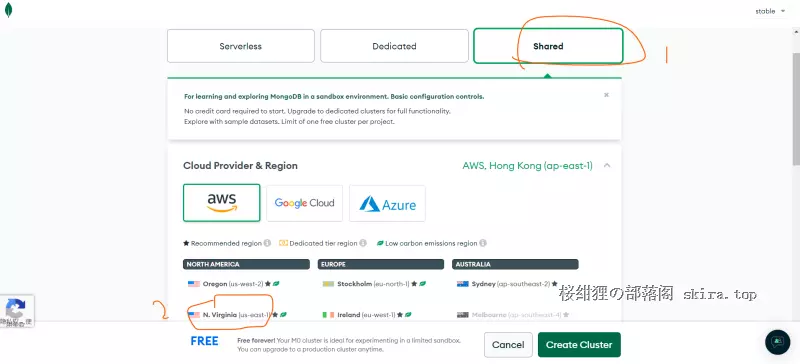800x364 pixels.
Task: Click info icon beside Recommended region
Action: [267, 244]
